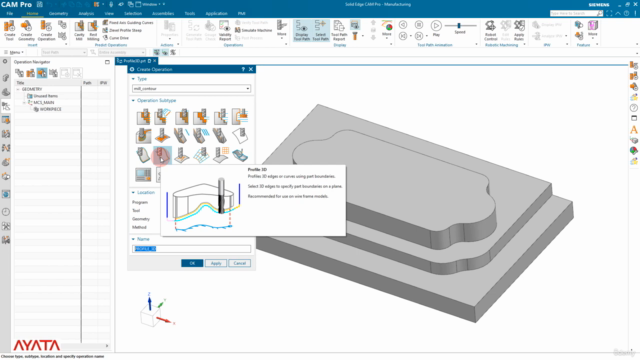Viewport: 640px width, 360px height.
Task: Select the subtype icon left of Profile 3D
Action: (x=143, y=156)
